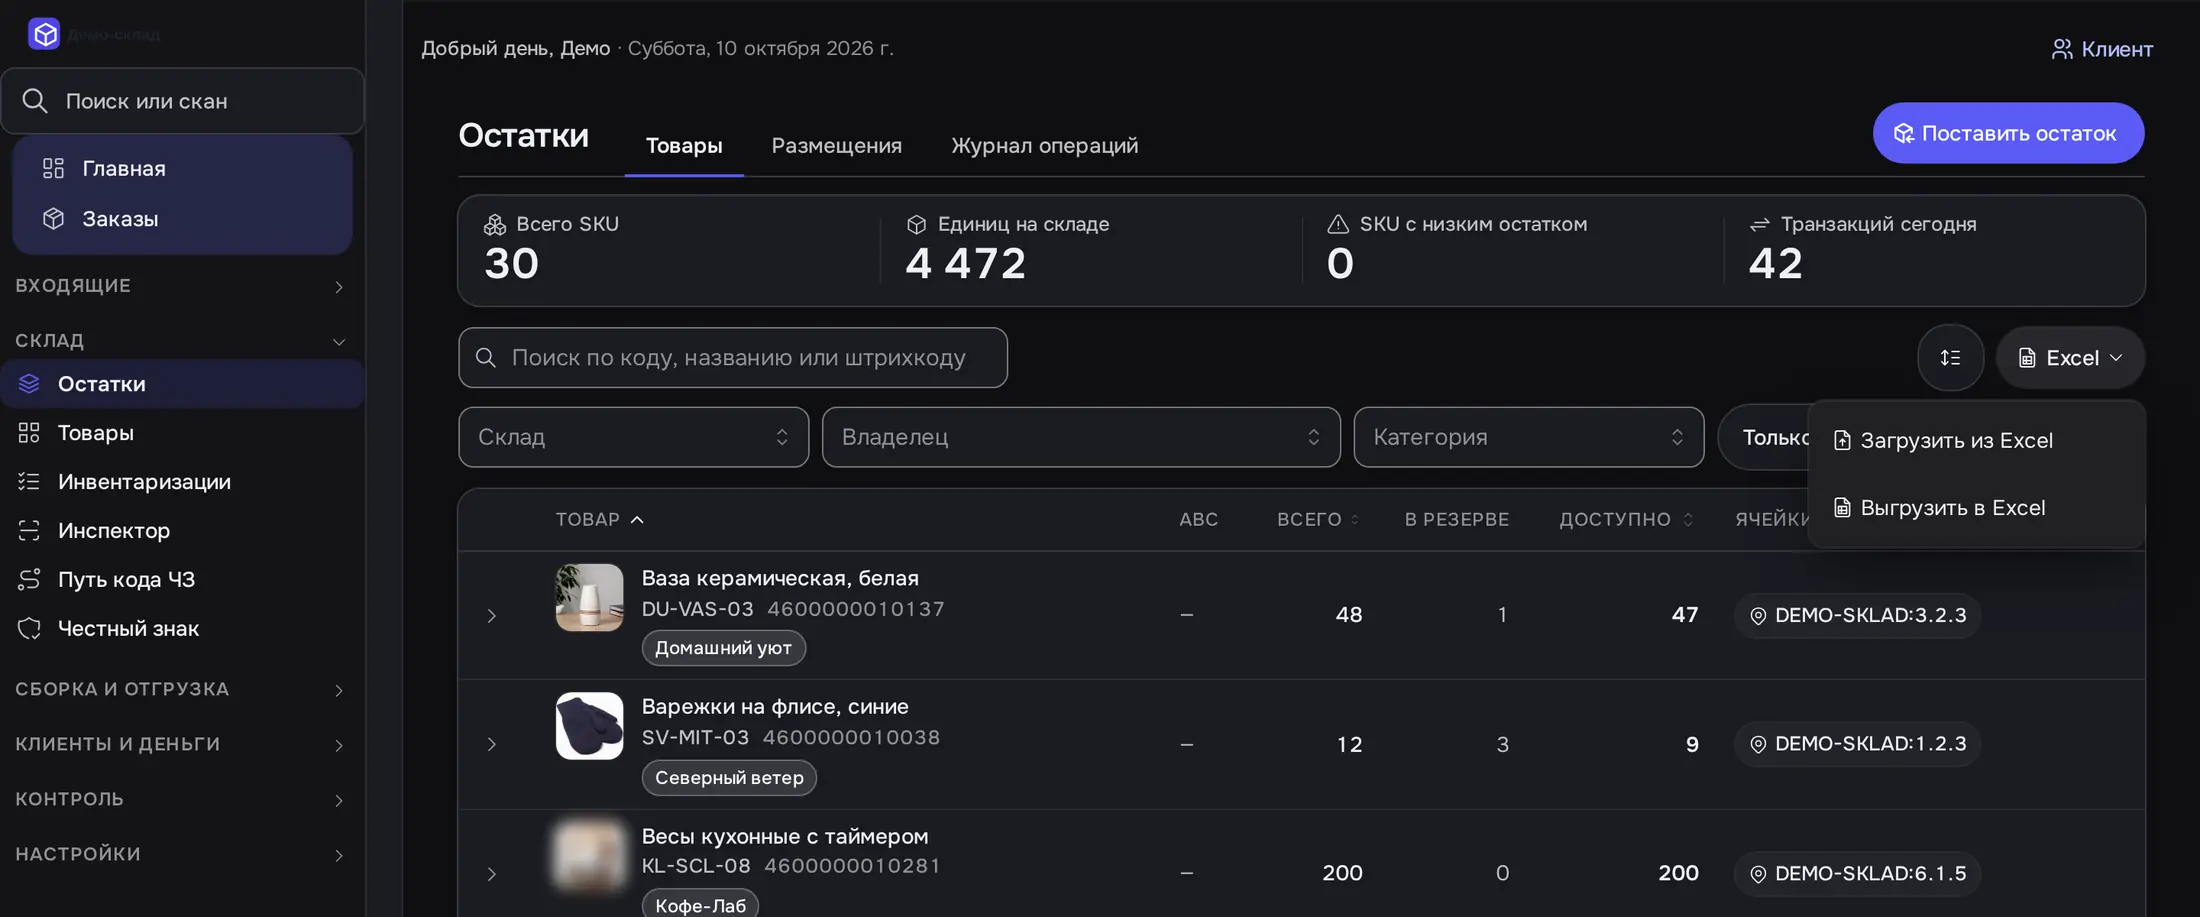
Task: Open Товары in the sidebar
Action: pyautogui.click(x=182, y=433)
